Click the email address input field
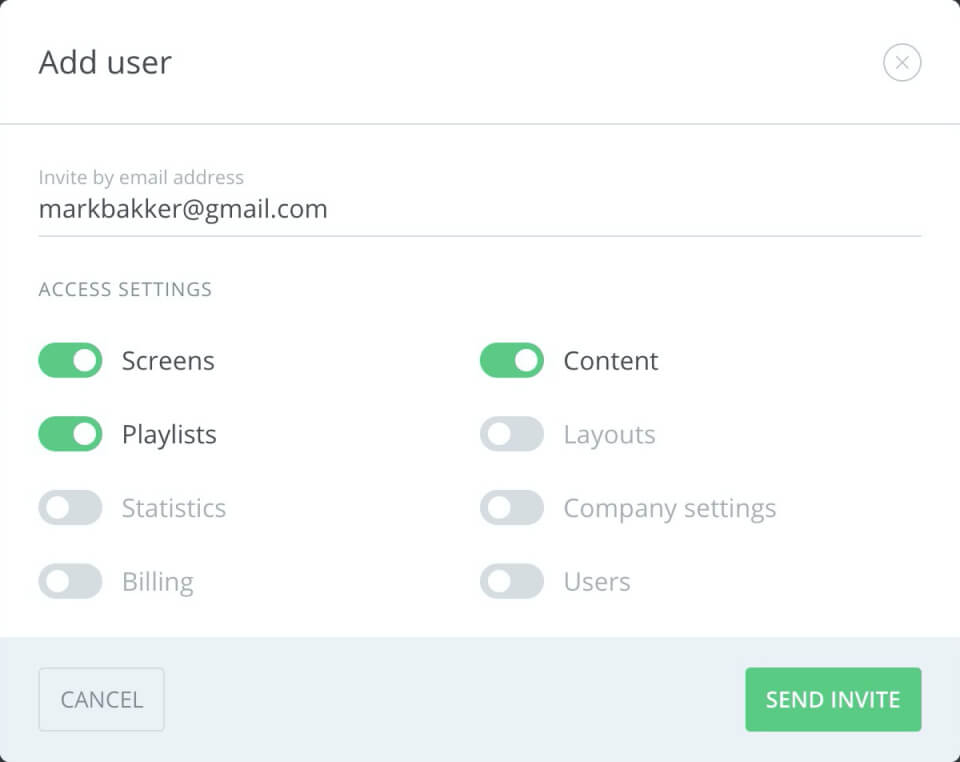This screenshot has width=960, height=762. pos(479,209)
